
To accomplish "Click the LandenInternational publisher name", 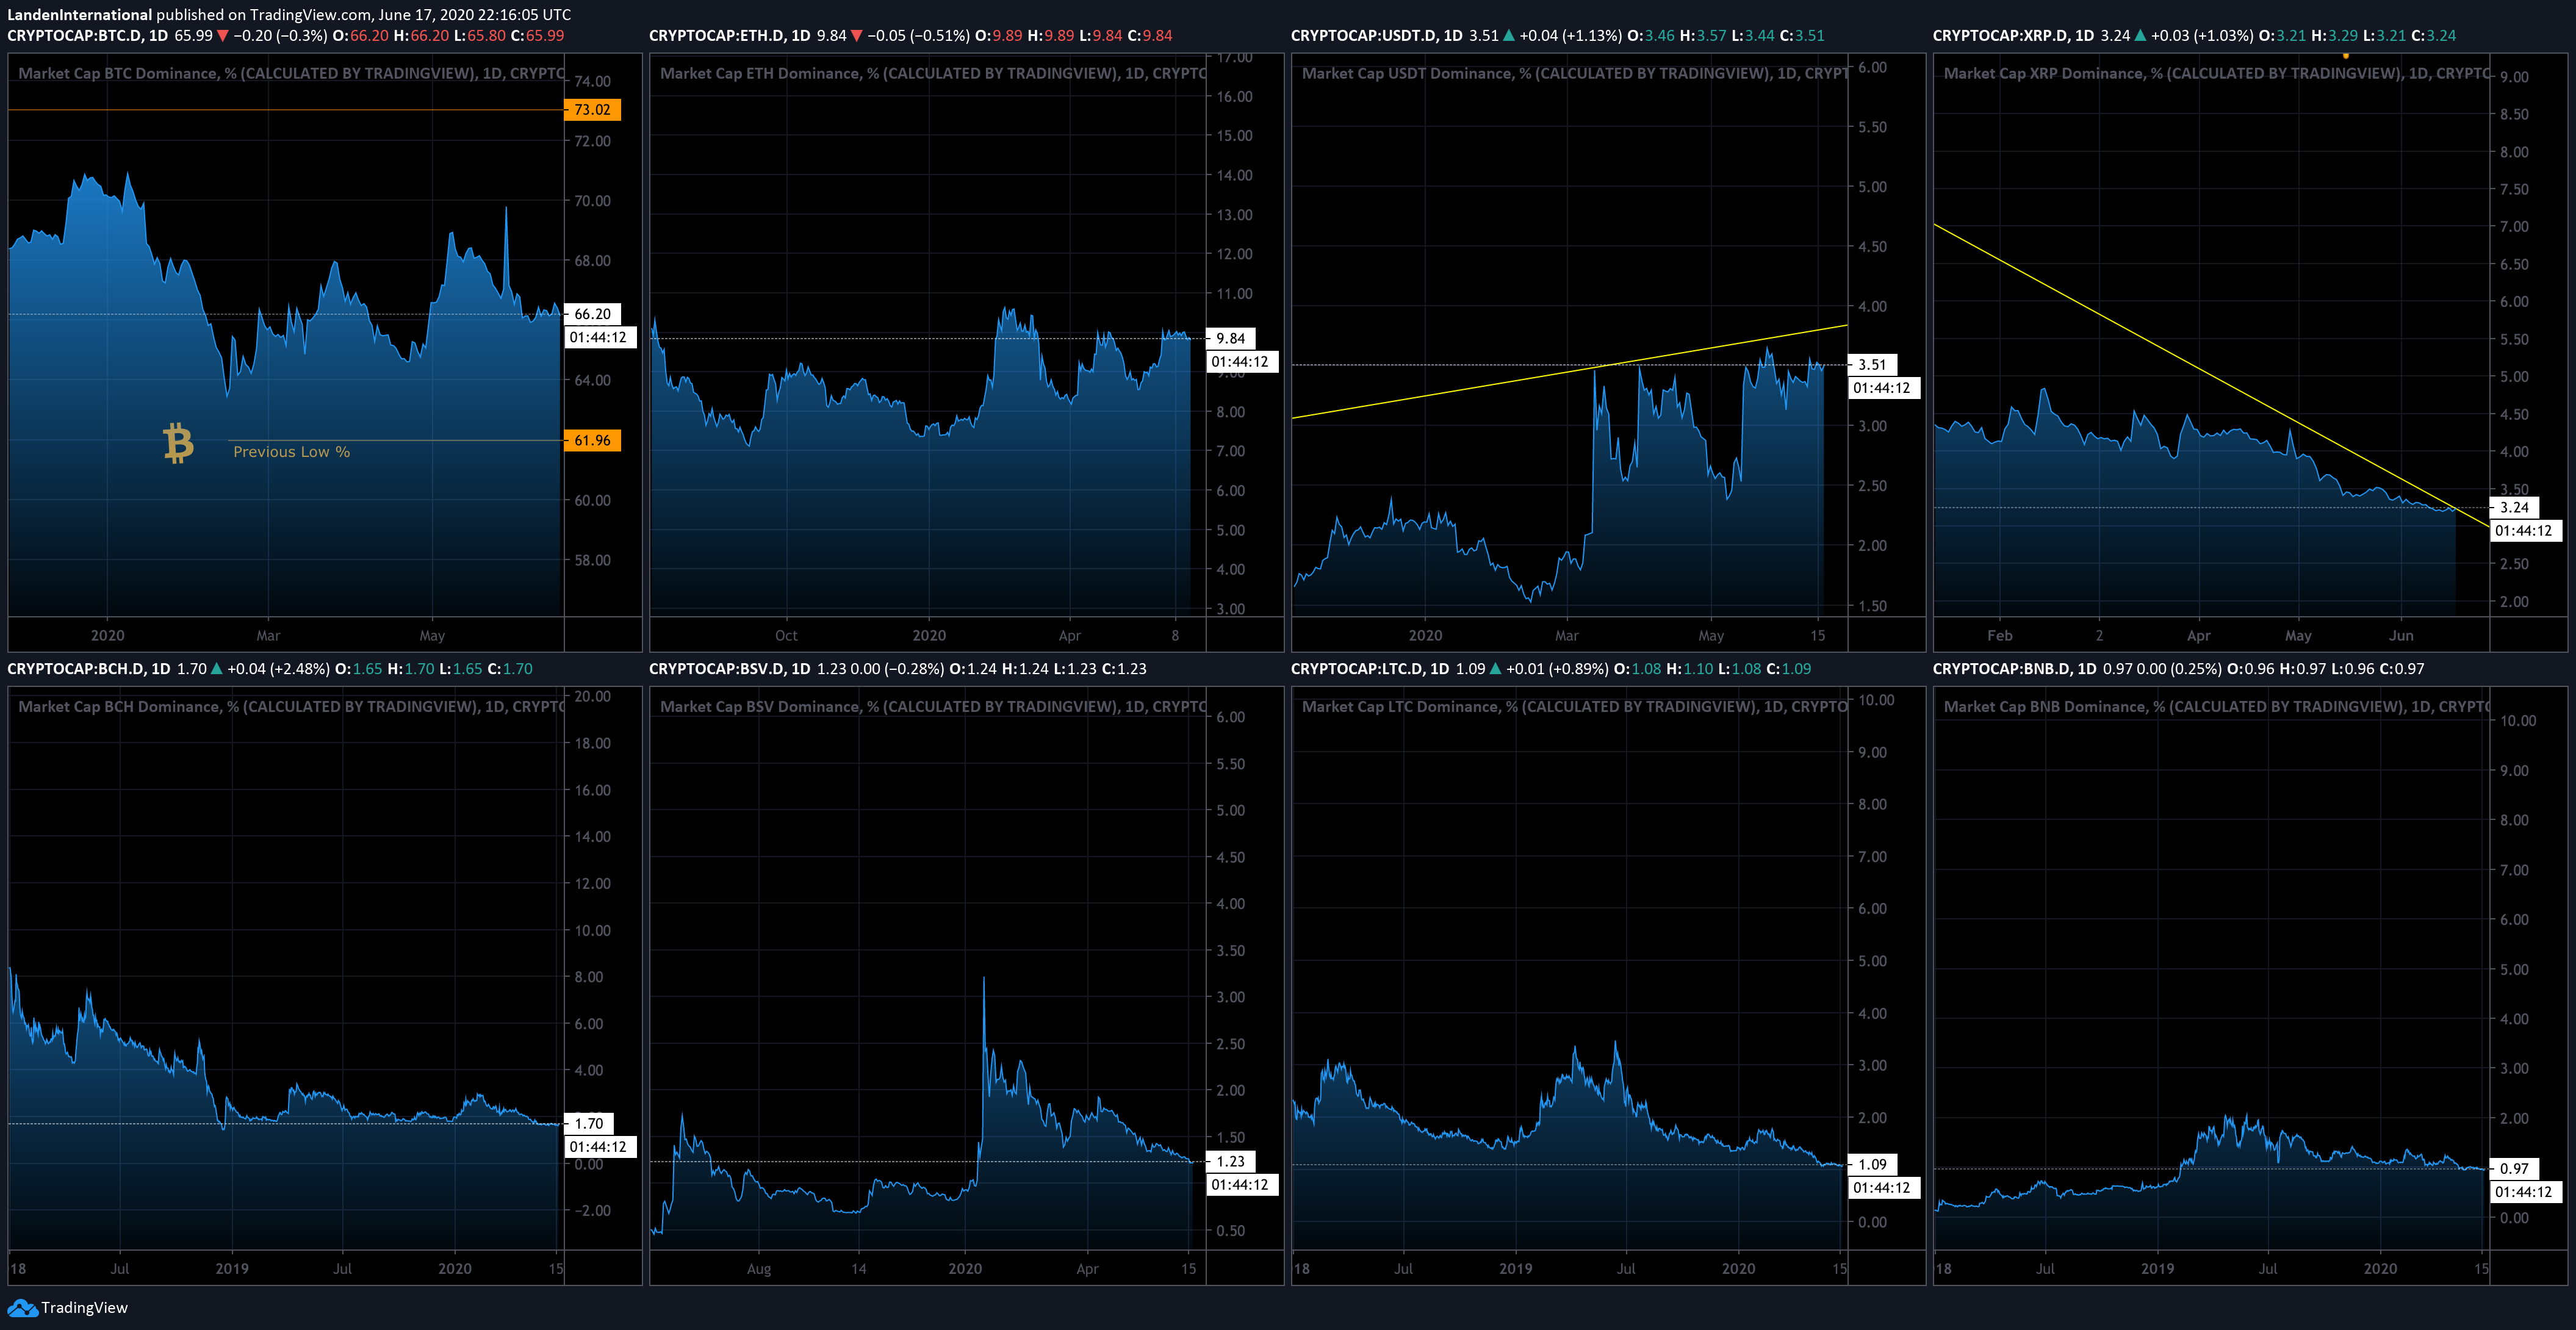I will point(80,15).
